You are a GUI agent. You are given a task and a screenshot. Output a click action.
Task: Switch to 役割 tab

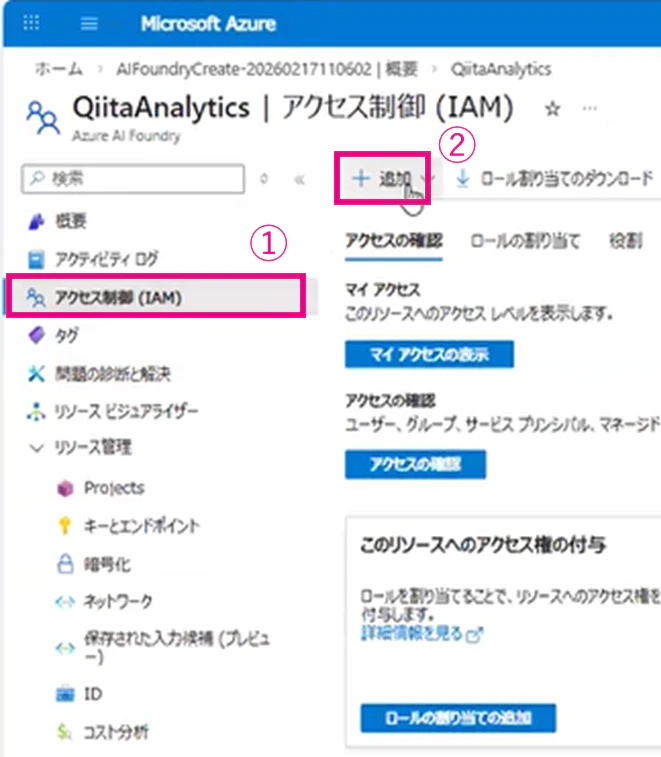coord(626,240)
